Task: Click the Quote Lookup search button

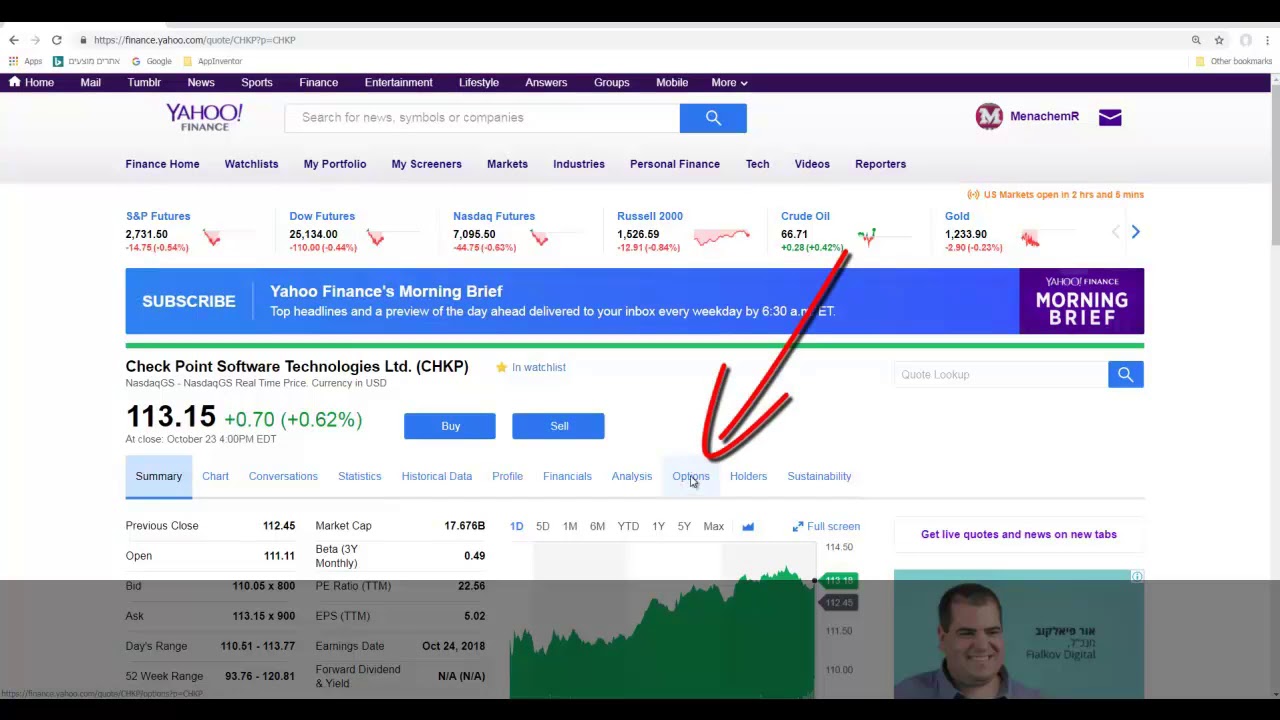Action: tap(1125, 374)
